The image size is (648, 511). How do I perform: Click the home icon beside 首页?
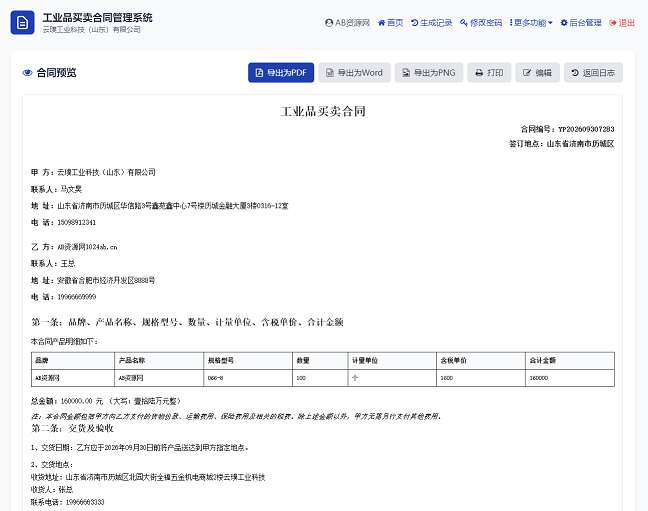pos(381,23)
